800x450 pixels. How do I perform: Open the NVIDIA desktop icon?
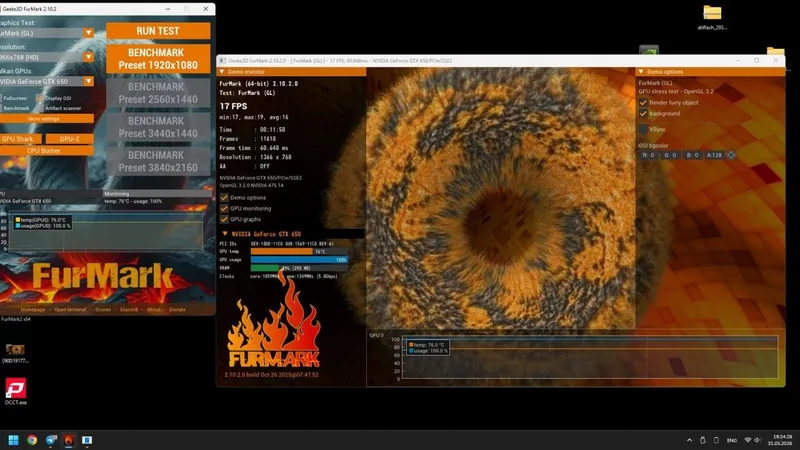coord(649,51)
